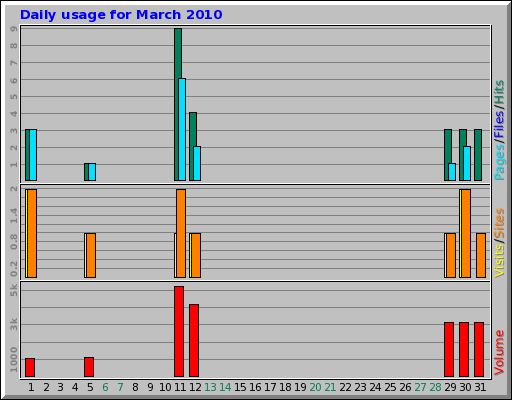Viewport: 512px width, 400px height.
Task: Click the green hits bar for day 31
Action: 478,155
